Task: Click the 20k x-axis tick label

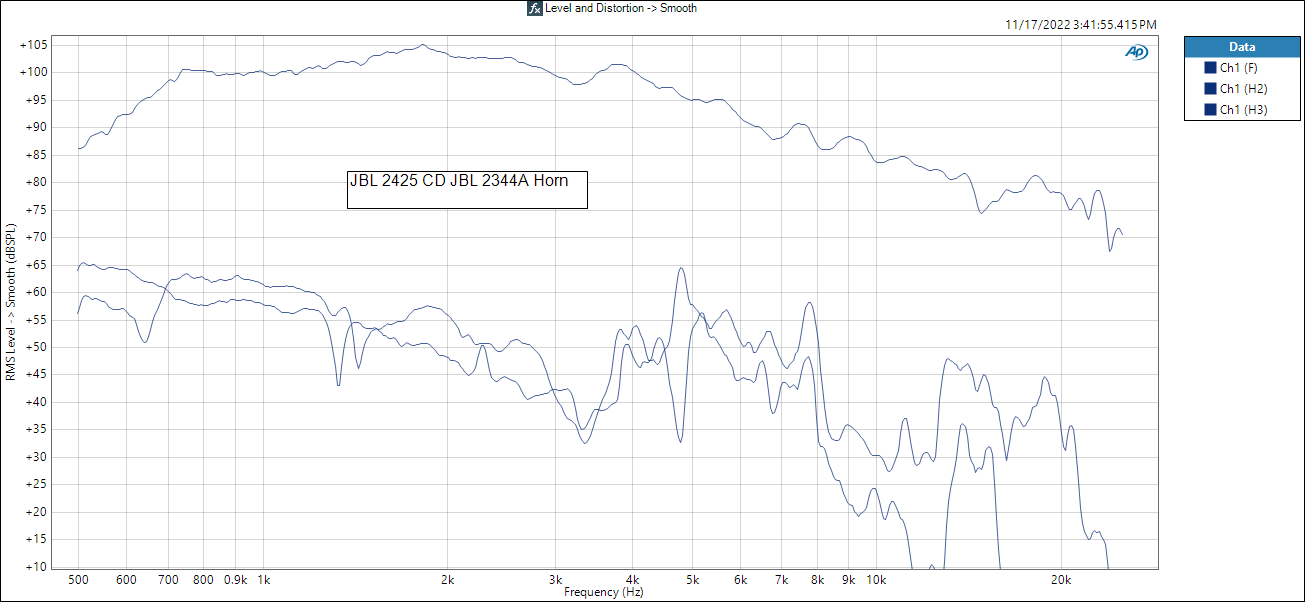Action: 1061,580
